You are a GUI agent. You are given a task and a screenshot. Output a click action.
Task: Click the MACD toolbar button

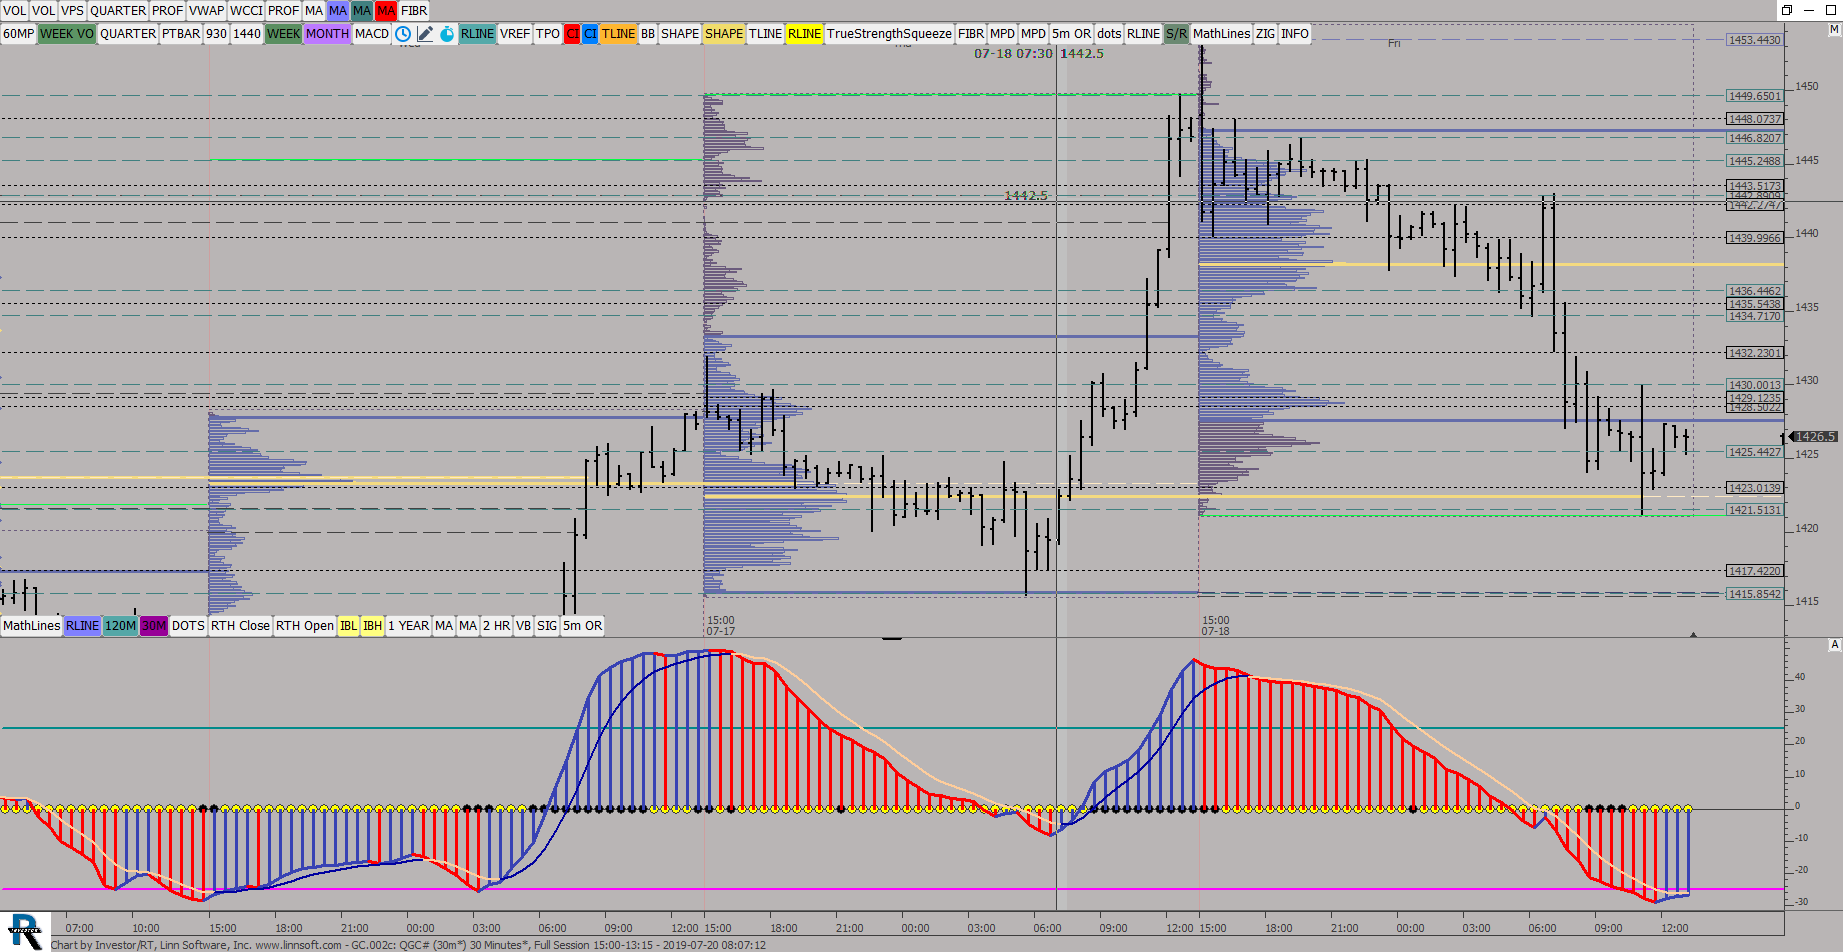[x=372, y=34]
